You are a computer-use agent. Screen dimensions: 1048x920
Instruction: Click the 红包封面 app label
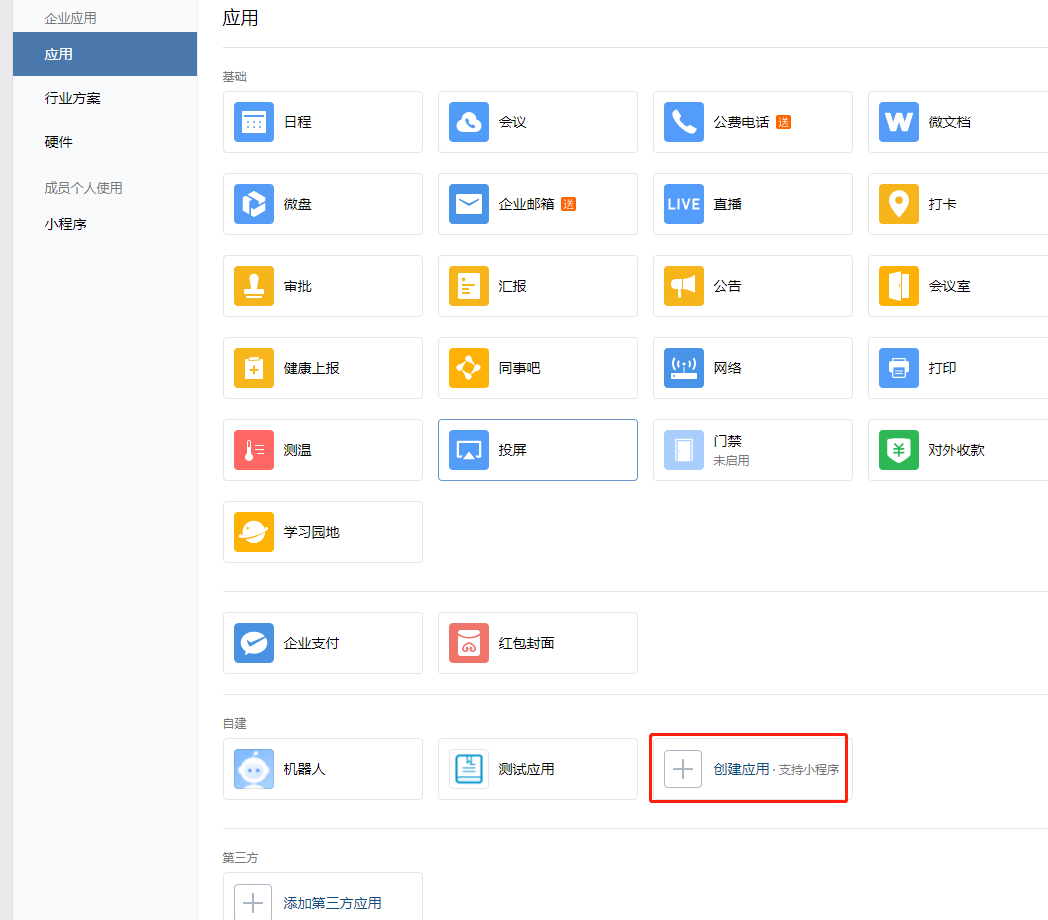click(526, 643)
